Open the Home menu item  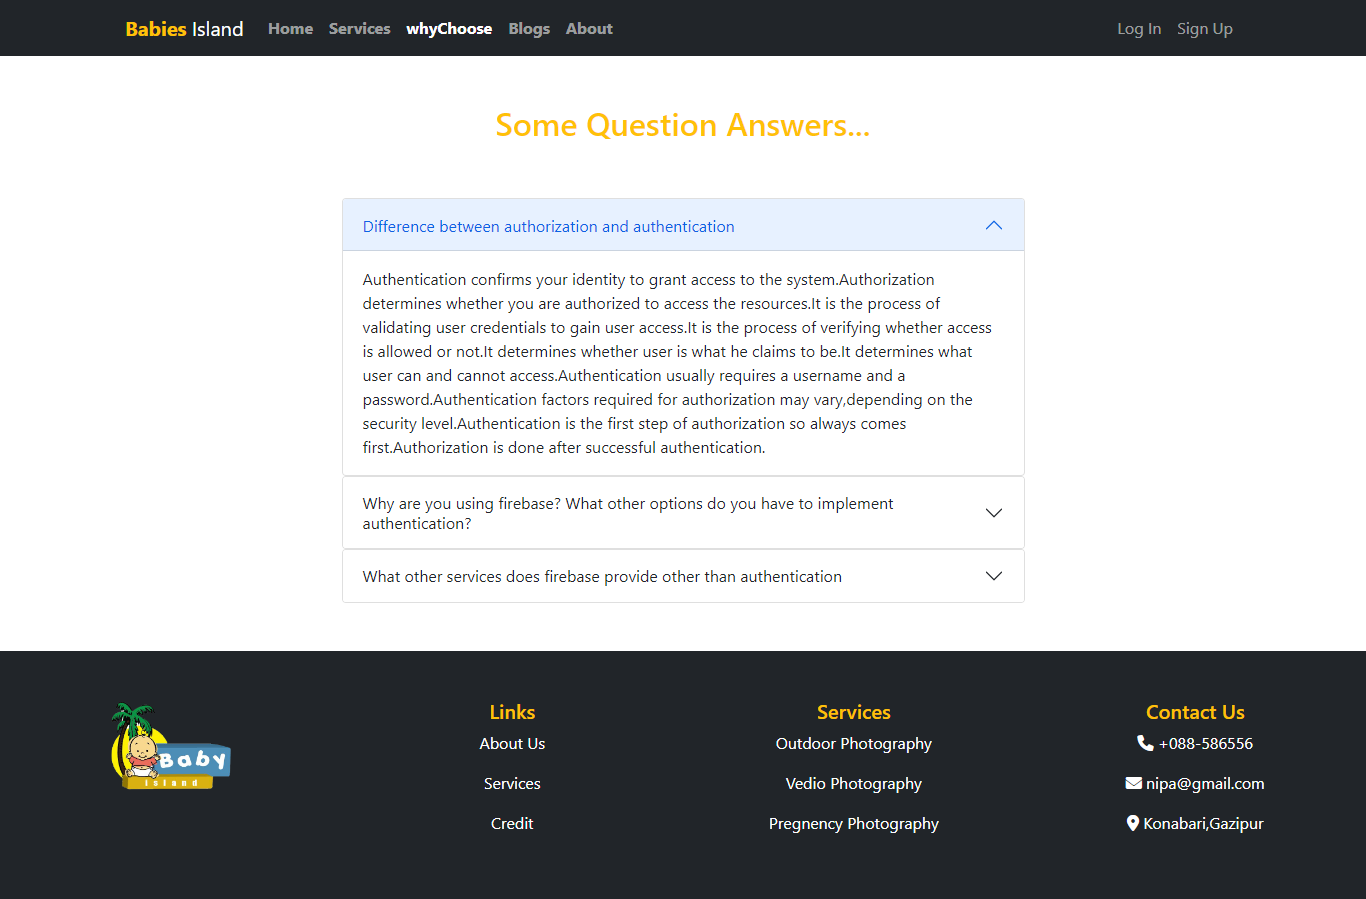290,29
